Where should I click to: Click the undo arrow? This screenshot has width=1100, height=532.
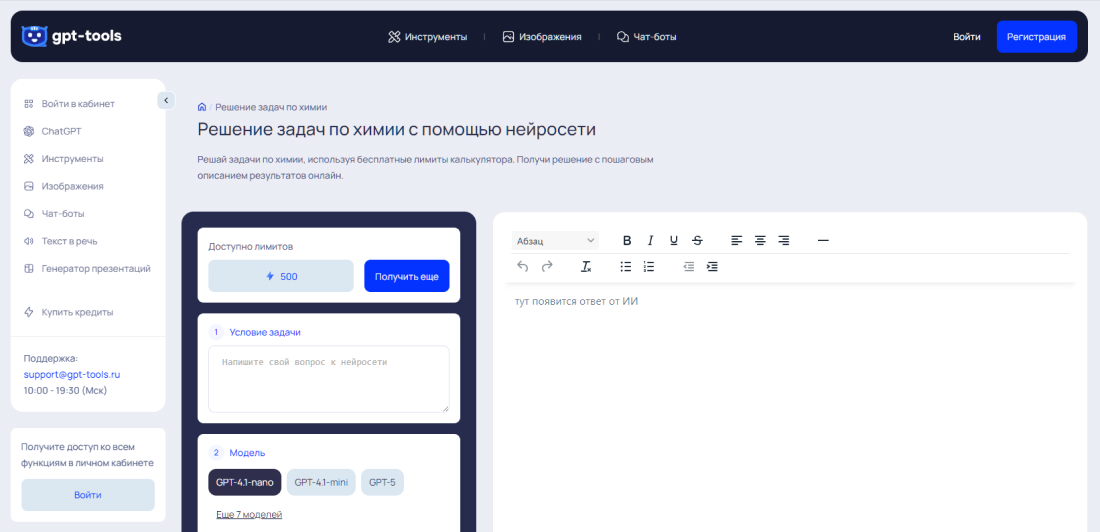pos(523,266)
